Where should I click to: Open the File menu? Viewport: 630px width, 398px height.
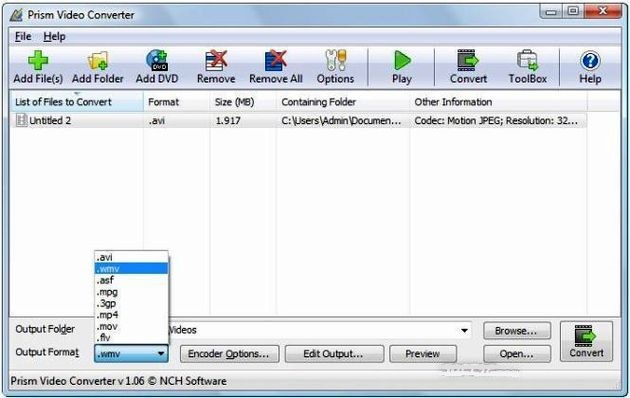(x=23, y=37)
